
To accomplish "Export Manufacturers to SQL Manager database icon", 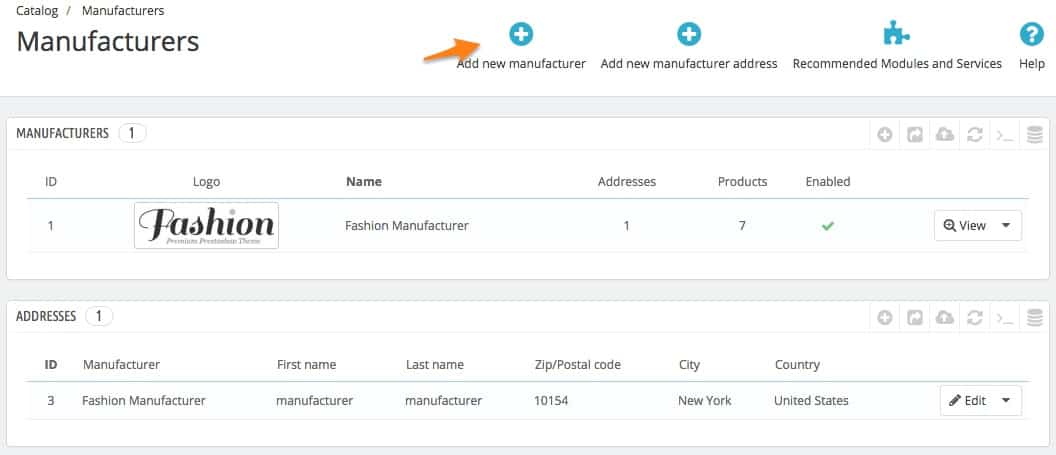I will (x=1035, y=135).
